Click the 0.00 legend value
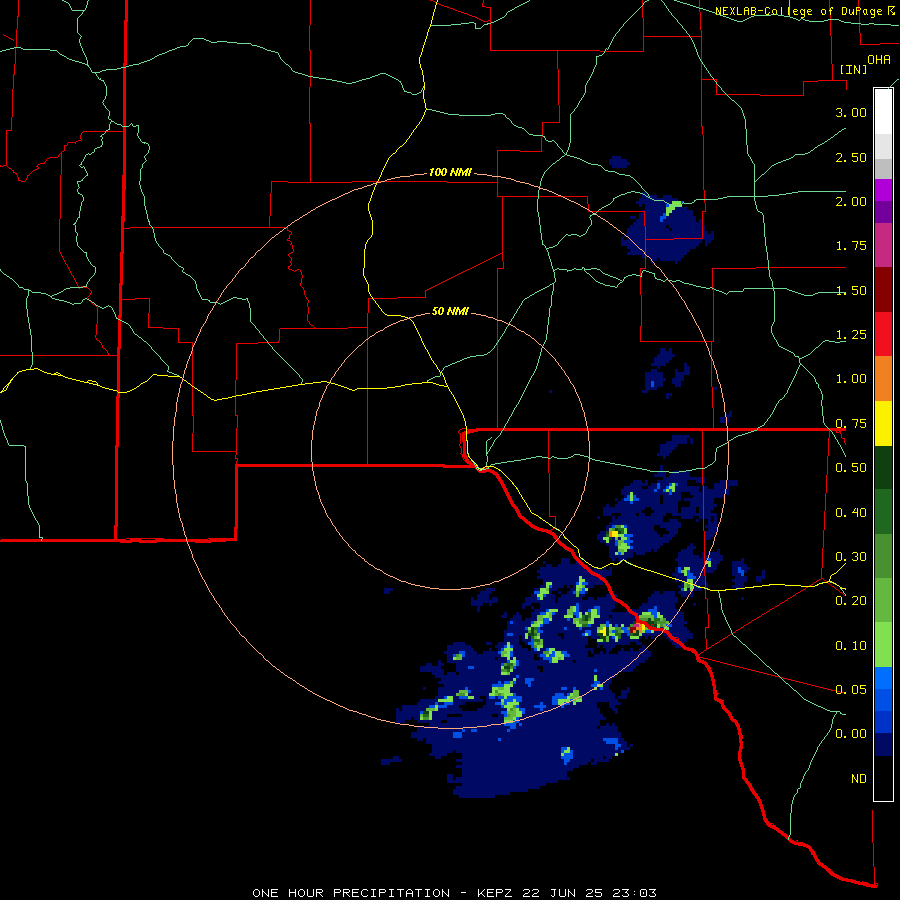Image resolution: width=900 pixels, height=900 pixels. click(x=851, y=734)
